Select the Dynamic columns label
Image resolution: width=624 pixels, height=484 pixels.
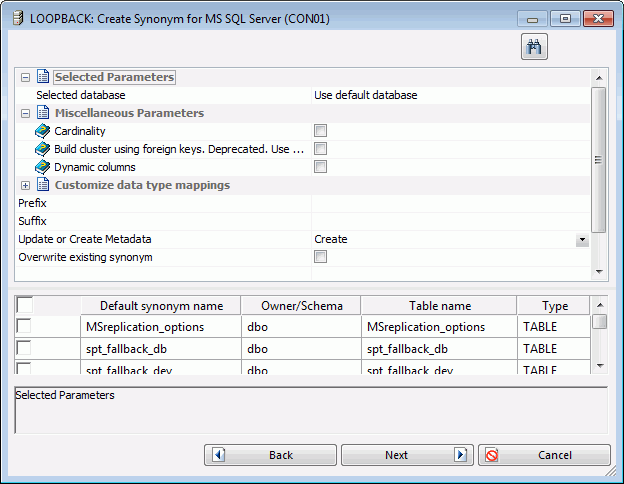[95, 167]
